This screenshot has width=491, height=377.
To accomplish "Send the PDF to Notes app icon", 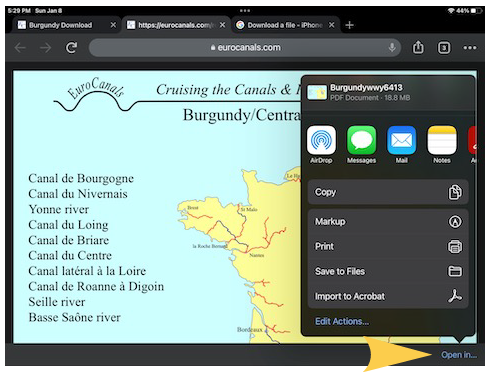I will tap(442, 140).
